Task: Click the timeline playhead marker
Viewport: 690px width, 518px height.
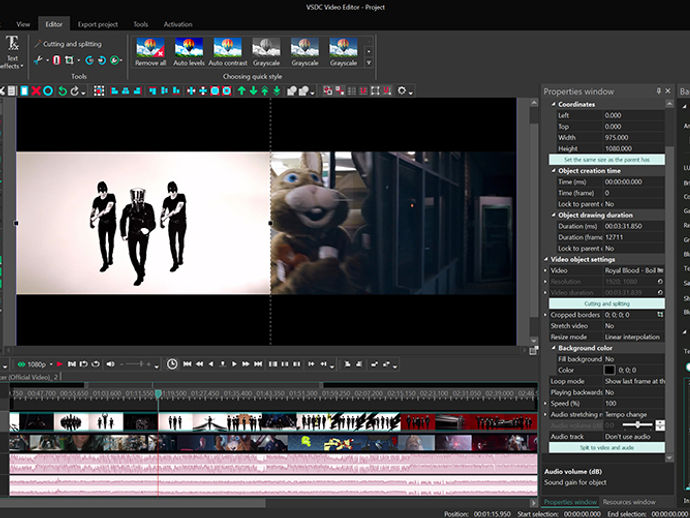Action: [x=158, y=394]
